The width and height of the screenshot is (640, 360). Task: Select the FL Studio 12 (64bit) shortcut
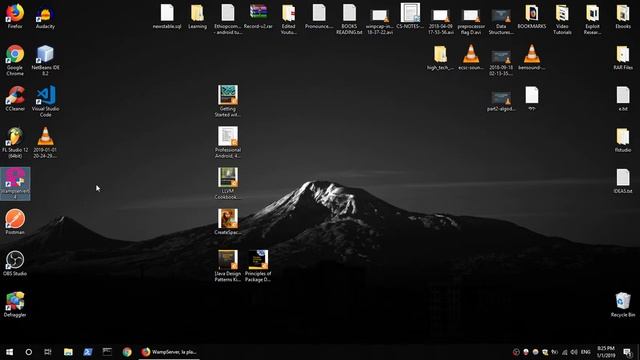(x=15, y=142)
